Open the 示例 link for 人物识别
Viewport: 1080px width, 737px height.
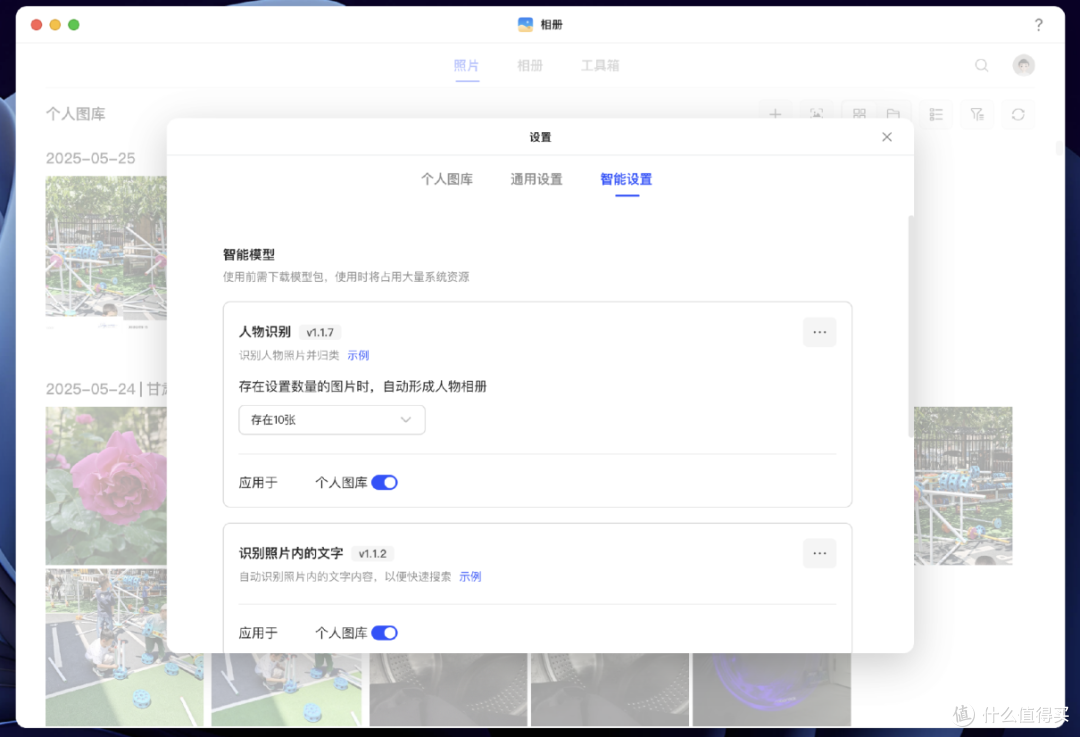point(358,355)
